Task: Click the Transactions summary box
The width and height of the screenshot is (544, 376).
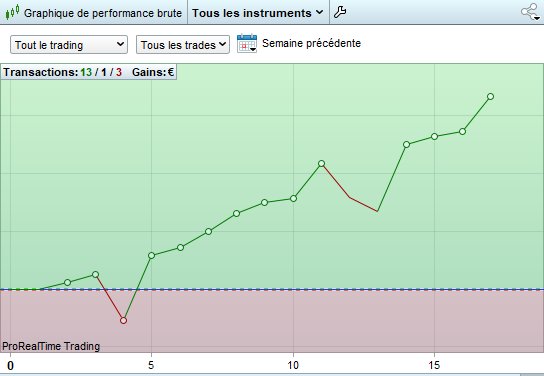Action: point(89,72)
